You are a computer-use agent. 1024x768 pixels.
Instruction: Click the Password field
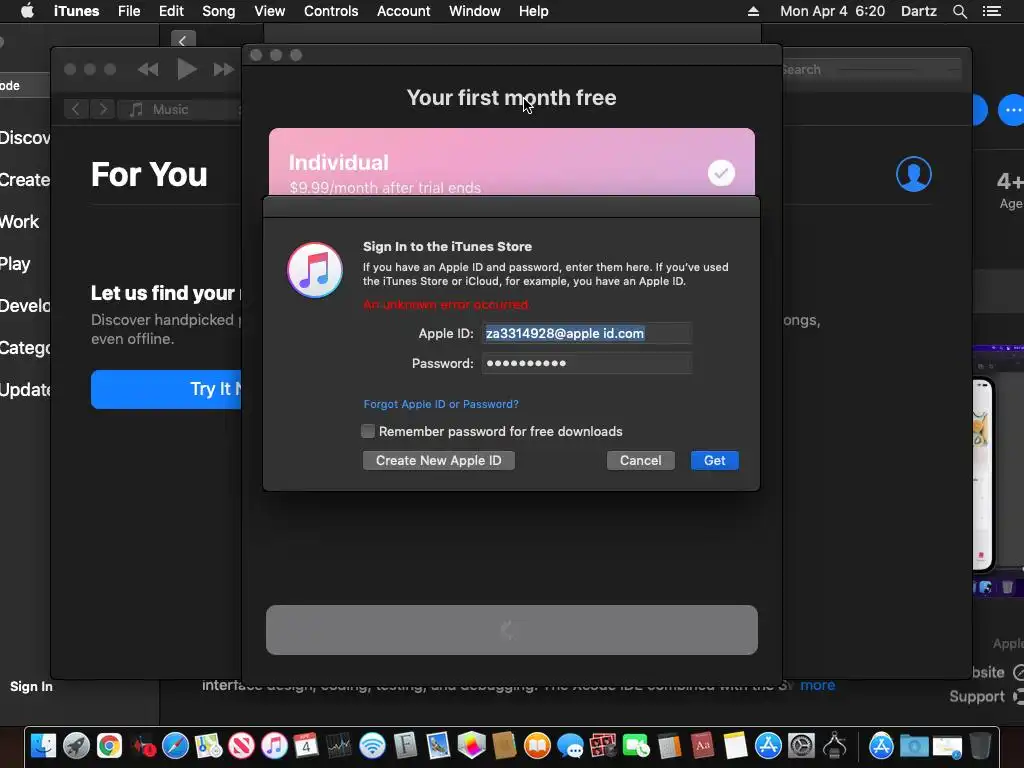pyautogui.click(x=586, y=363)
